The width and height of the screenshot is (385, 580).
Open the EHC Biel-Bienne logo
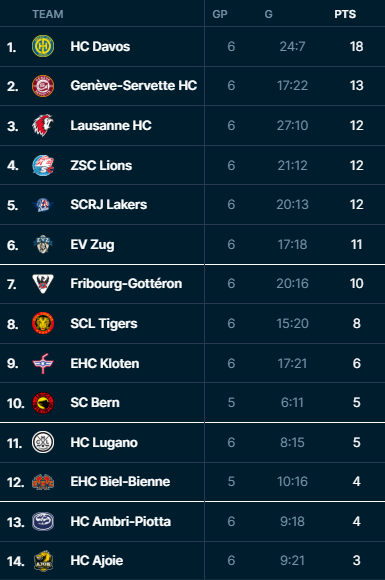click(43, 482)
